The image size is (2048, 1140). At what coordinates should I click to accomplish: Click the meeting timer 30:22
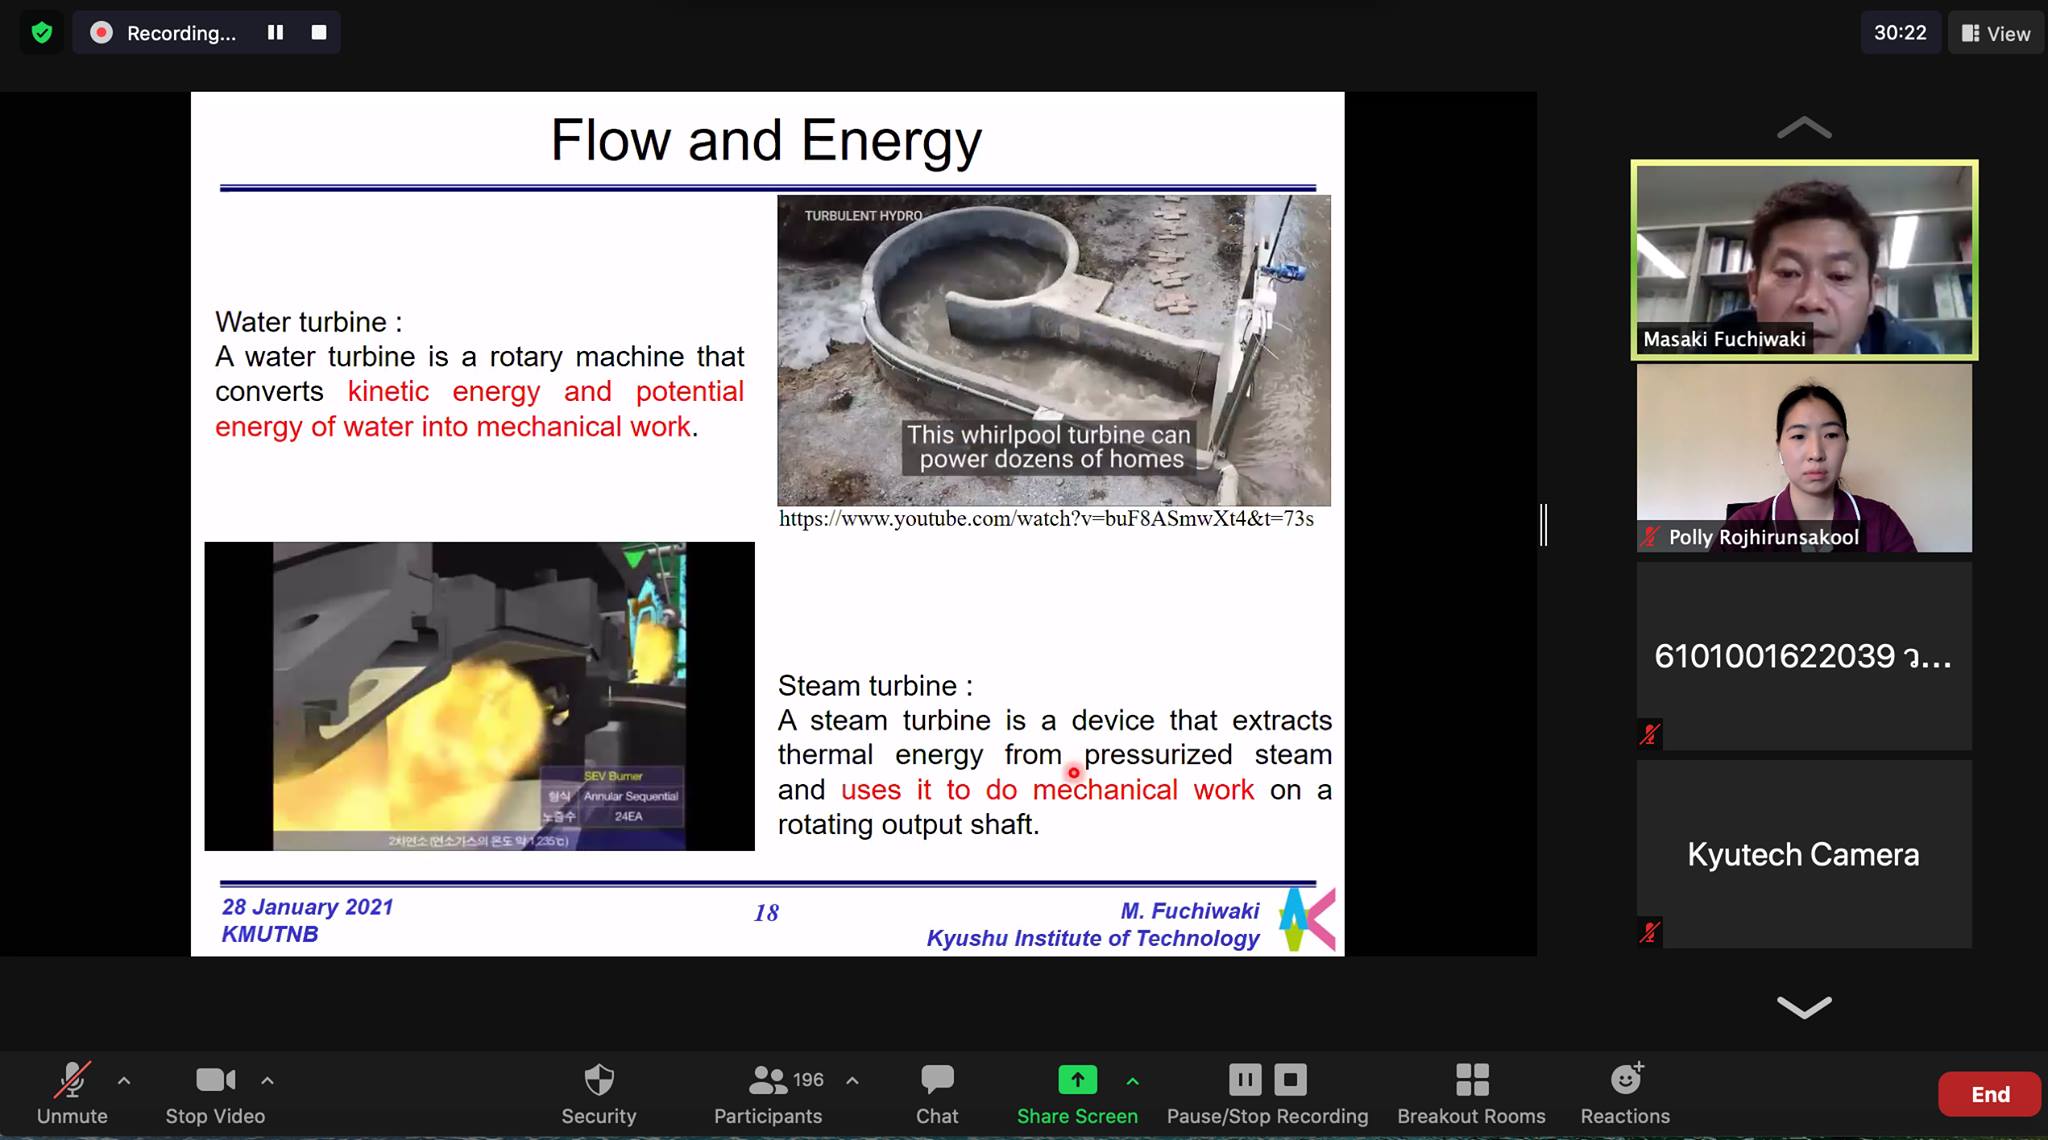point(1900,33)
